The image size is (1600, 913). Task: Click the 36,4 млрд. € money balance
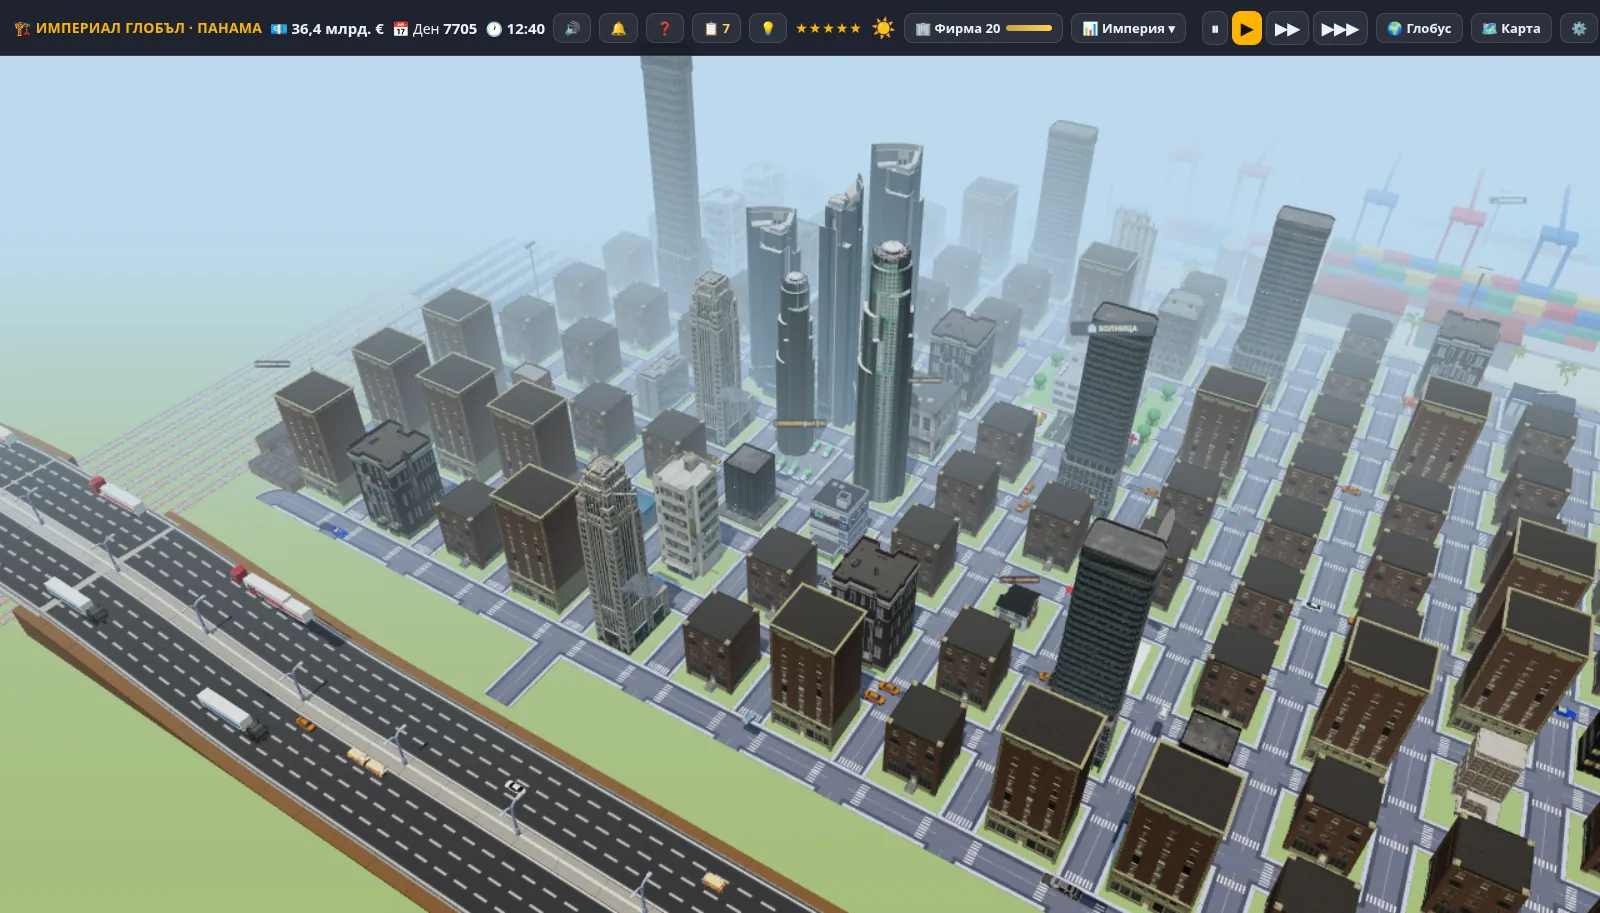pos(327,28)
